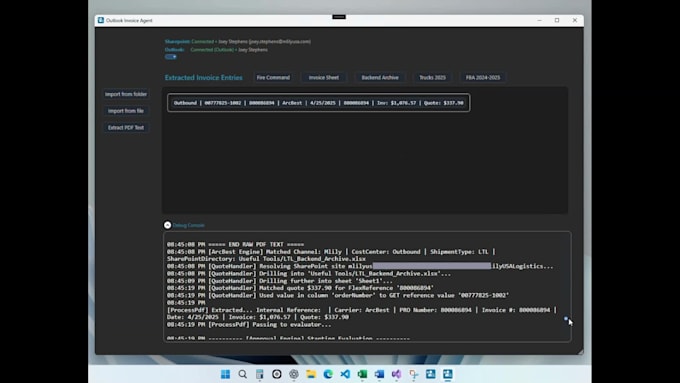Click the 'Passing to evaluator...' log line
Image resolution: width=680 pixels, height=383 pixels.
pyautogui.click(x=249, y=324)
